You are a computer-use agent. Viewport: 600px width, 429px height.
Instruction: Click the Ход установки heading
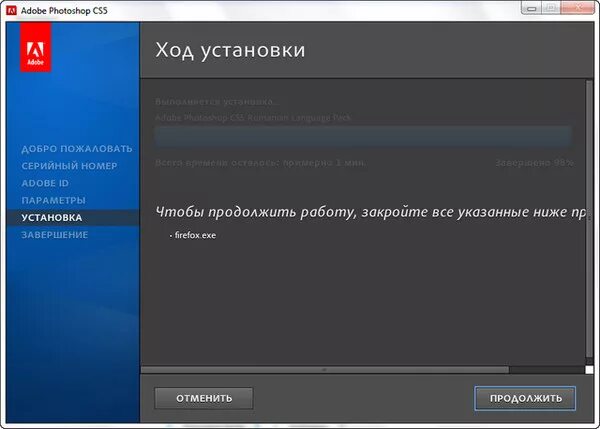(x=230, y=50)
